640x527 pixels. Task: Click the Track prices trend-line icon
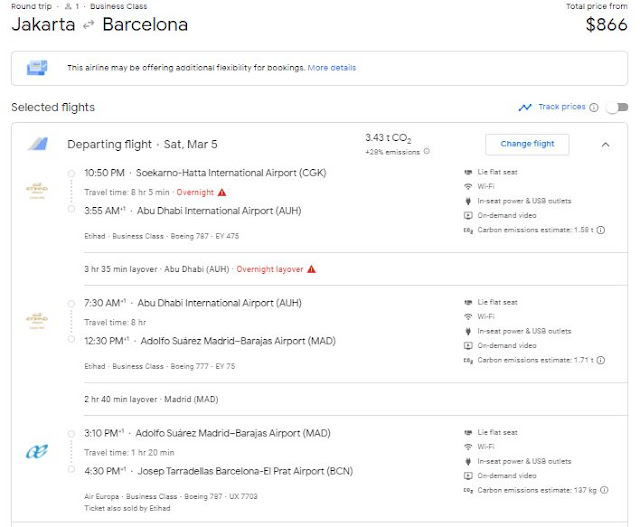click(x=525, y=108)
